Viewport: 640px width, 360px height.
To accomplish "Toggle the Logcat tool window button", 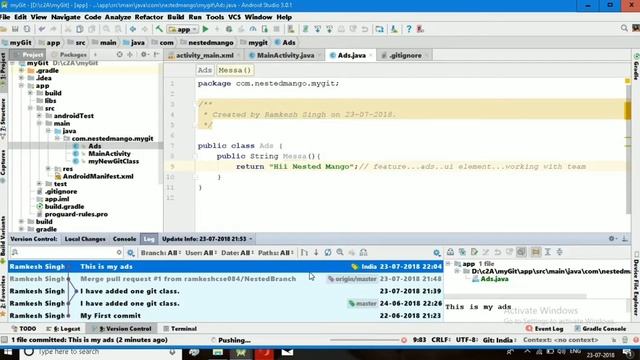I will (x=63, y=329).
